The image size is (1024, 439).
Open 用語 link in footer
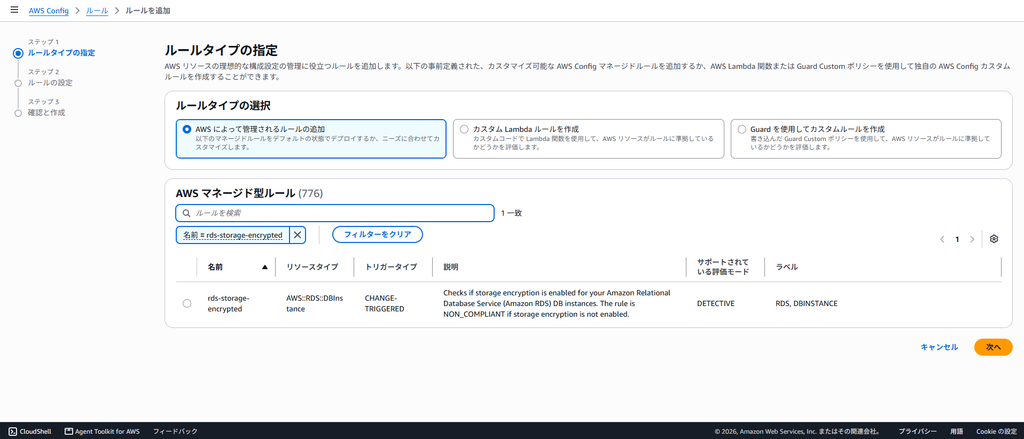point(956,431)
